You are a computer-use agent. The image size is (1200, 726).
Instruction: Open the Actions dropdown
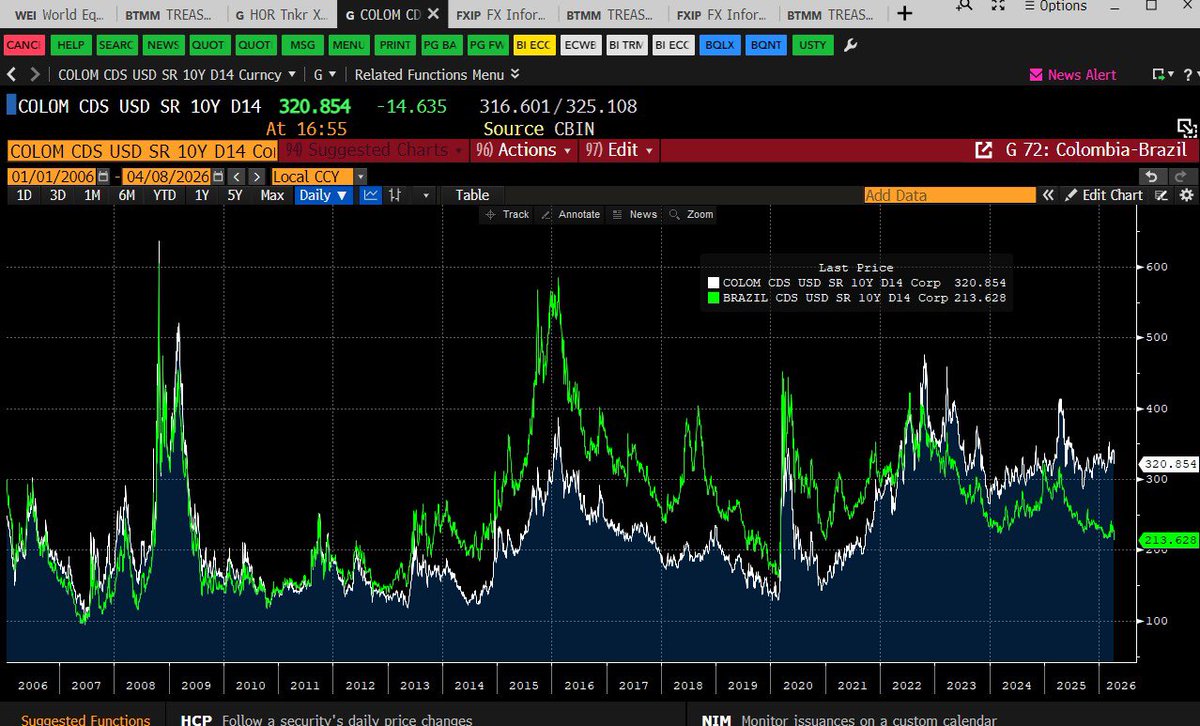pos(525,150)
